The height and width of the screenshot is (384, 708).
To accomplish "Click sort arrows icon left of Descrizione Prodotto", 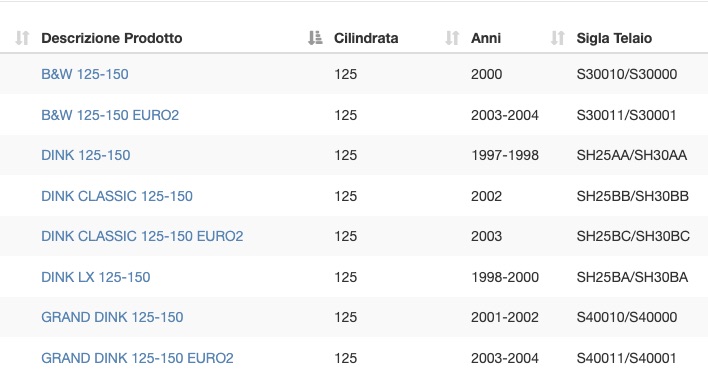I will click(x=22, y=38).
